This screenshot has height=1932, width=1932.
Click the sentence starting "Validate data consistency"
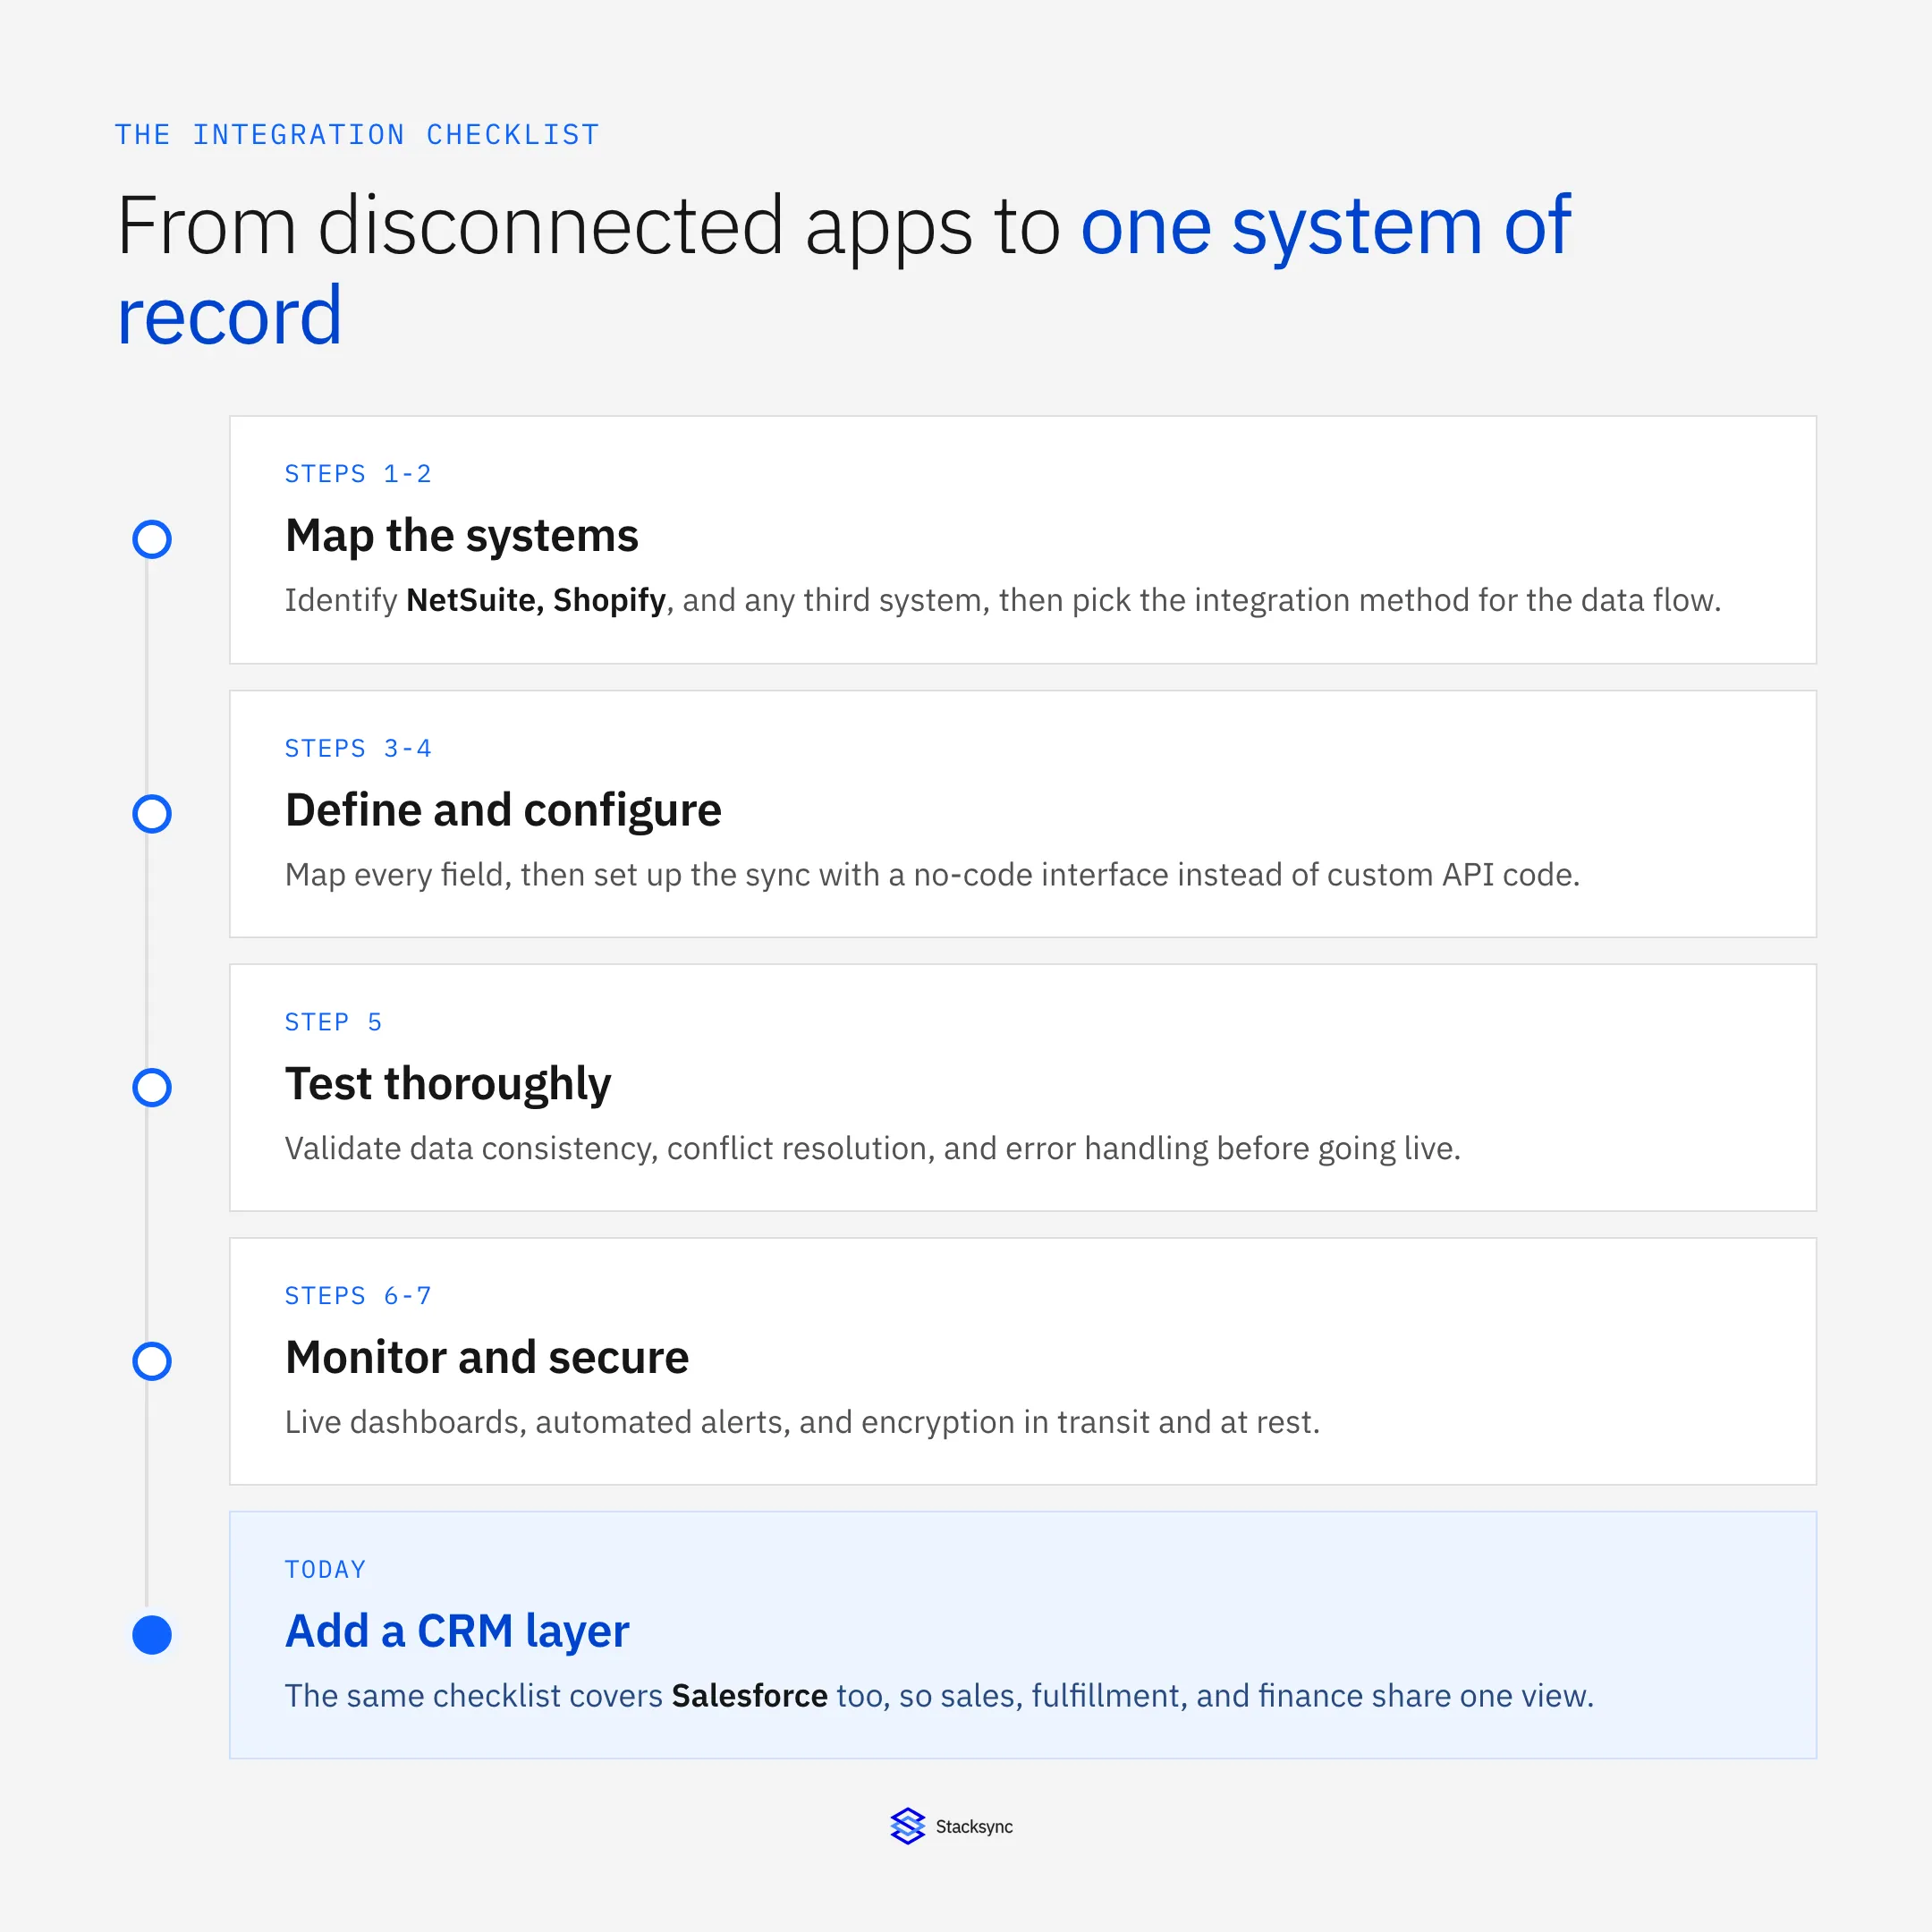pos(873,1149)
